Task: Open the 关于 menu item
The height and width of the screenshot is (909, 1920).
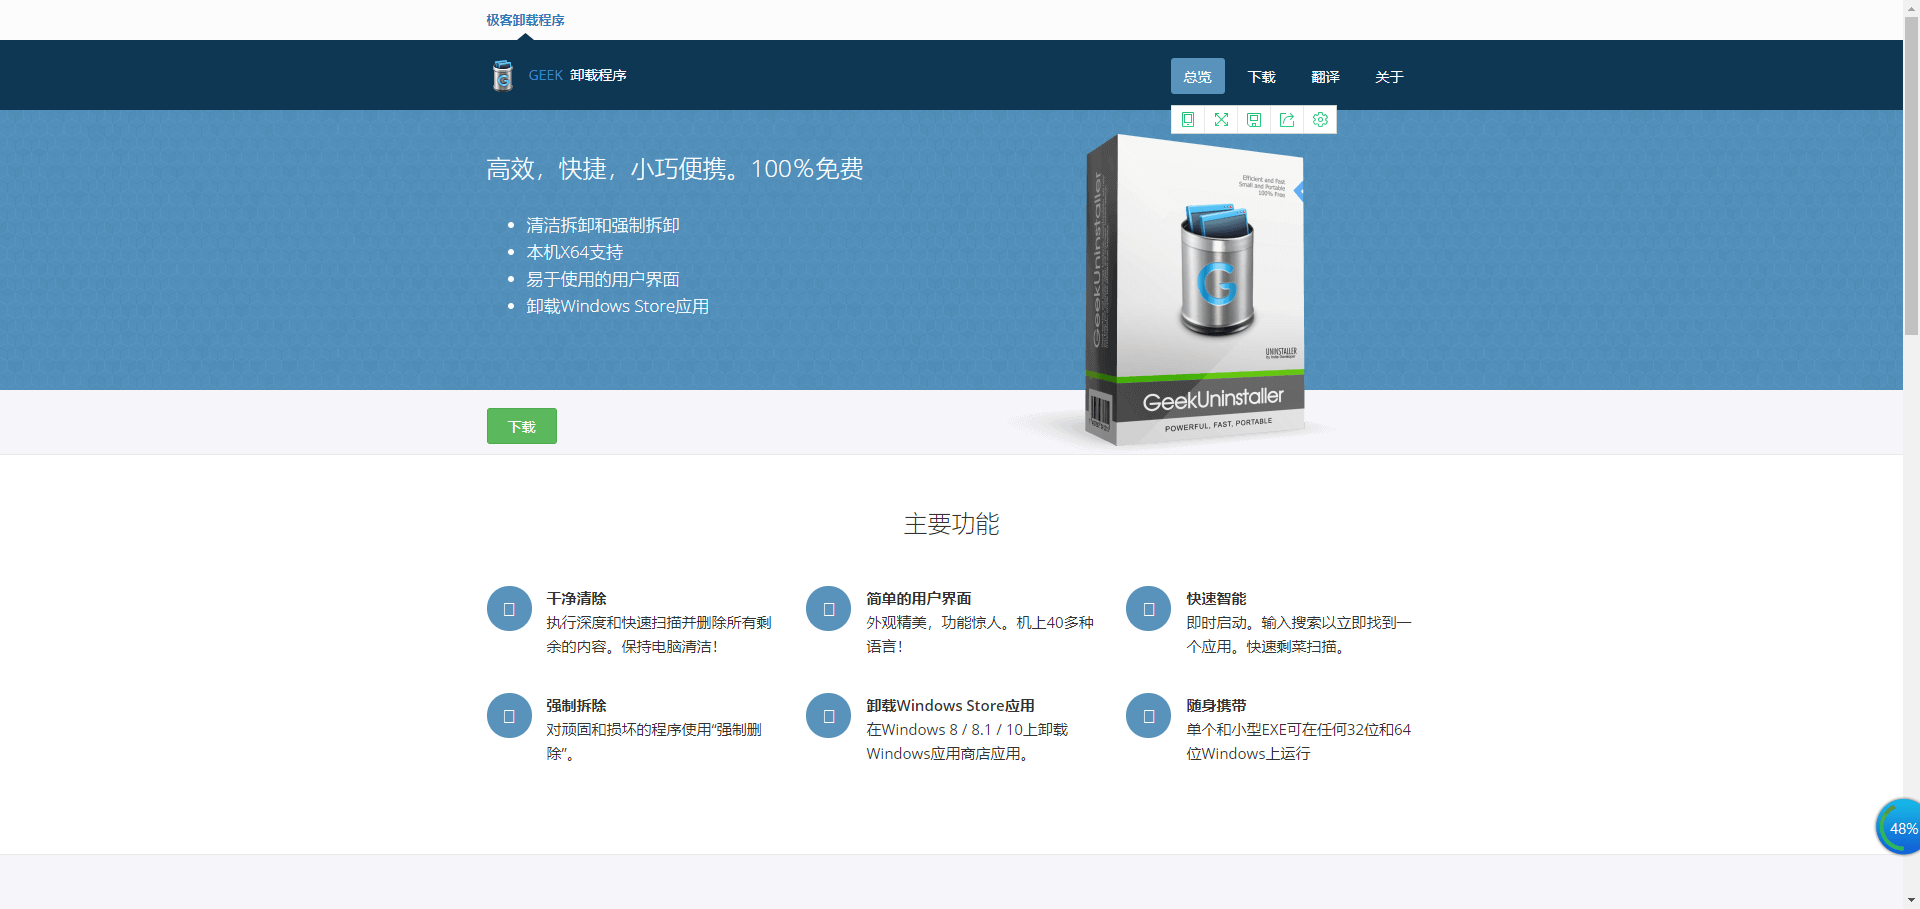Action: pyautogui.click(x=1389, y=76)
